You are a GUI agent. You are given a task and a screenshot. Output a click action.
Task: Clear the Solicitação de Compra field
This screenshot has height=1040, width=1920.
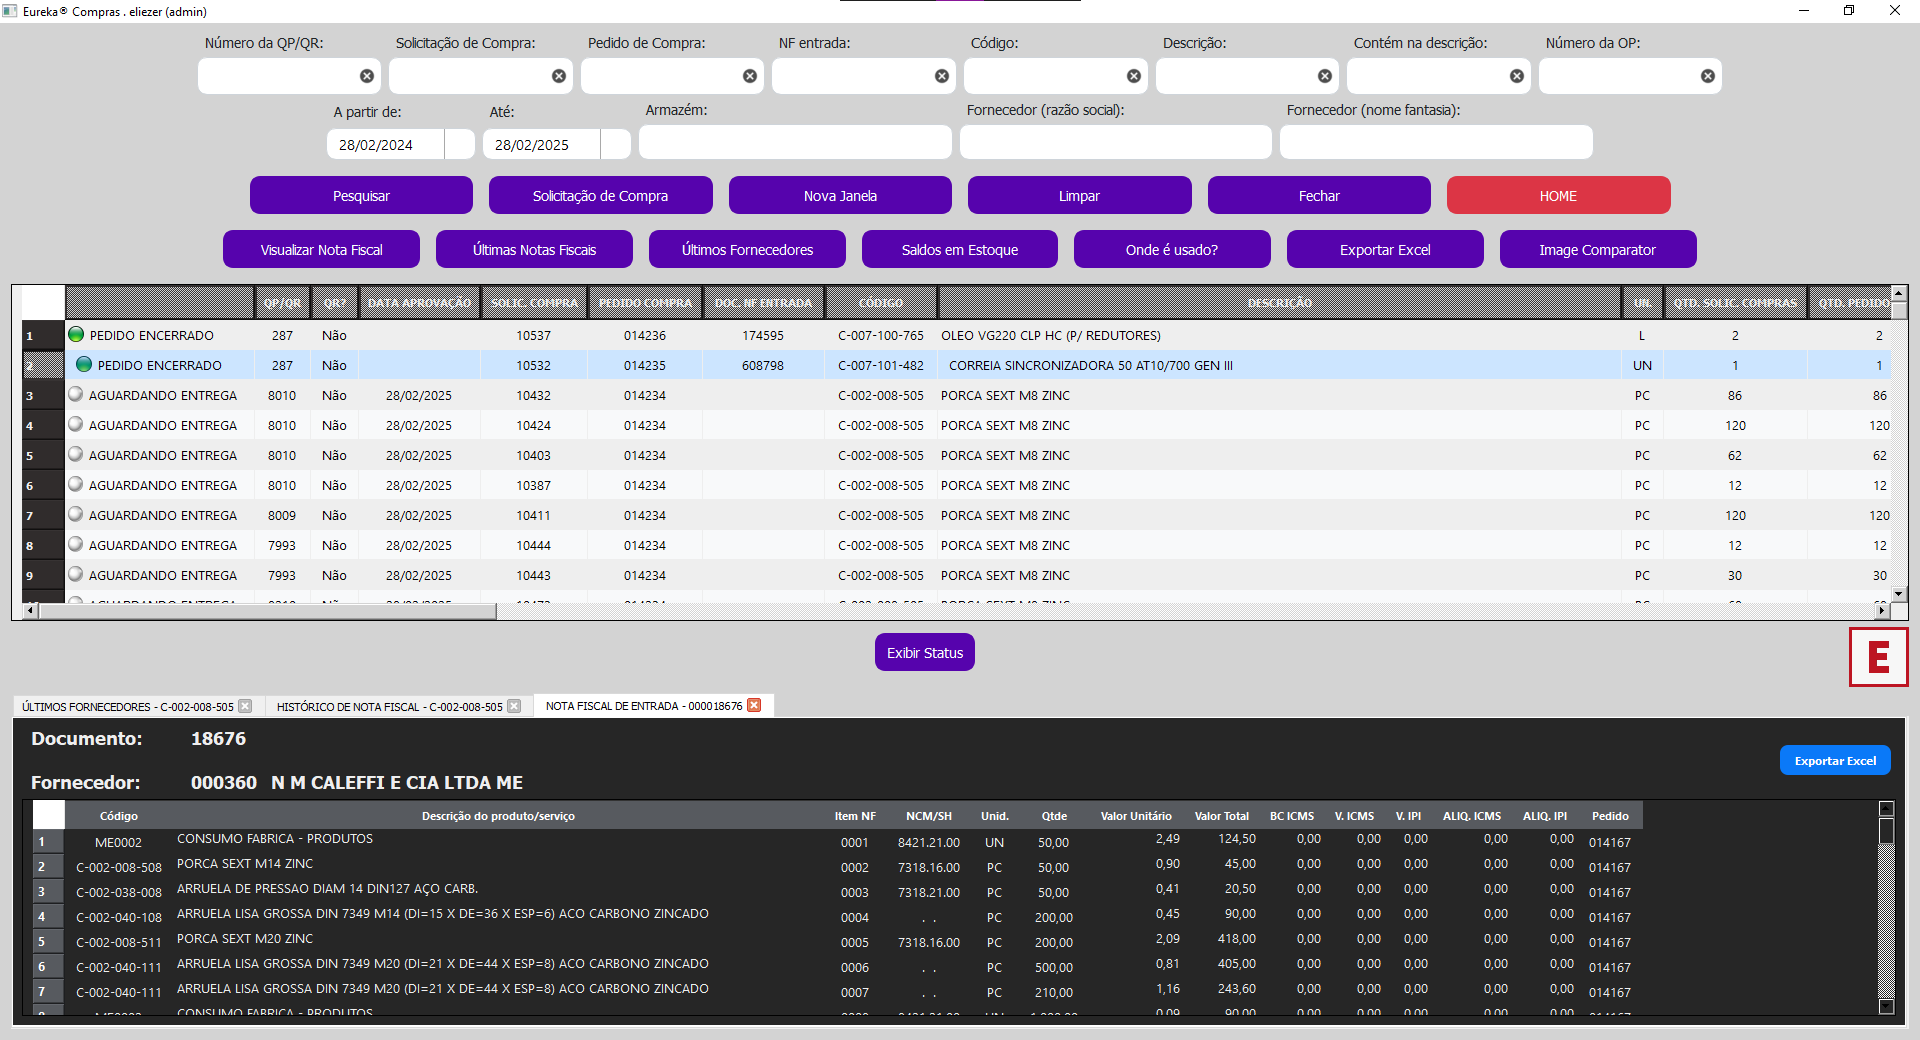(559, 76)
